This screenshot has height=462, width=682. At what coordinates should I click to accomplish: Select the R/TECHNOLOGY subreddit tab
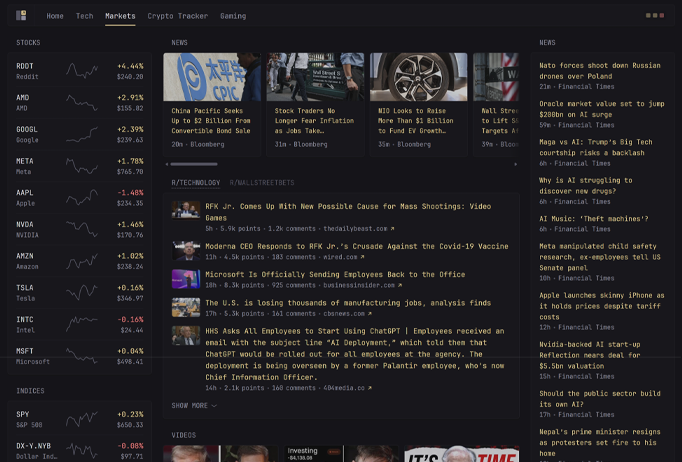[196, 183]
